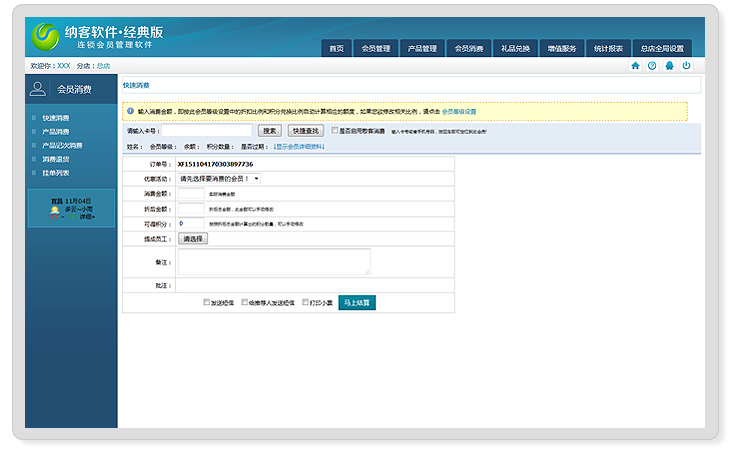Click the home icon in top-right toolbar
The image size is (730, 450).
[635, 65]
